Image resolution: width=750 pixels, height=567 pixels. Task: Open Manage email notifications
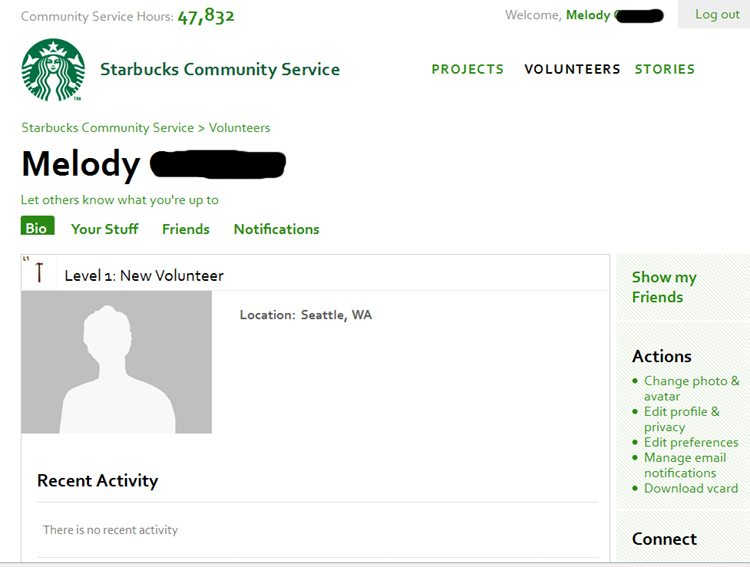tap(685, 465)
